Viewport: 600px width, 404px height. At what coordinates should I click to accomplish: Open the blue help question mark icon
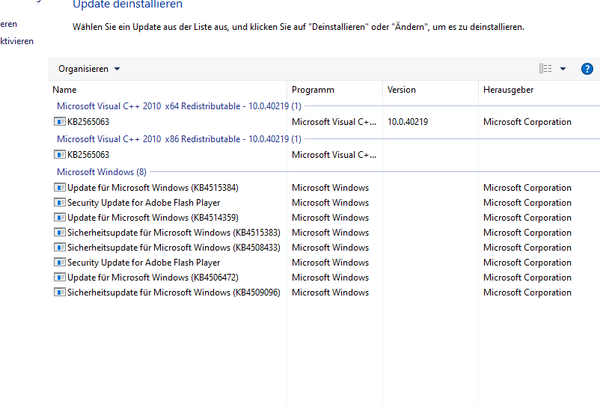coord(587,69)
